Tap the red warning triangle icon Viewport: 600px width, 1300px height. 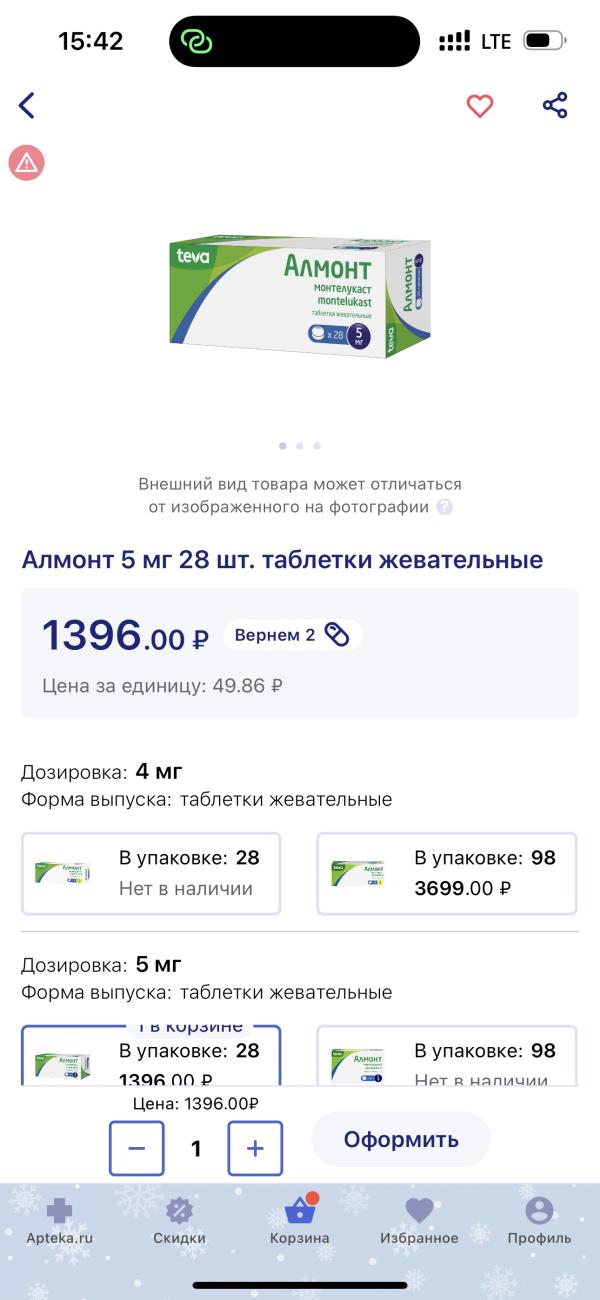point(27,162)
